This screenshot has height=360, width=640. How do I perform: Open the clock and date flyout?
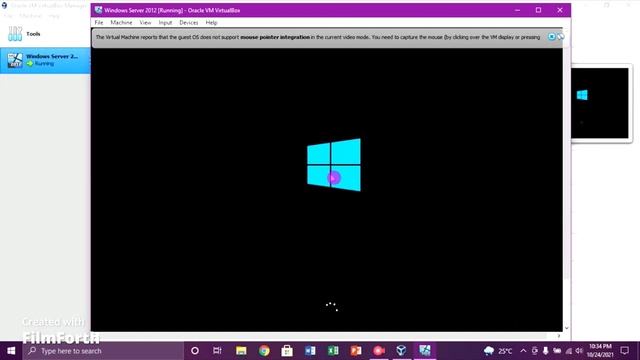pyautogui.click(x=600, y=351)
